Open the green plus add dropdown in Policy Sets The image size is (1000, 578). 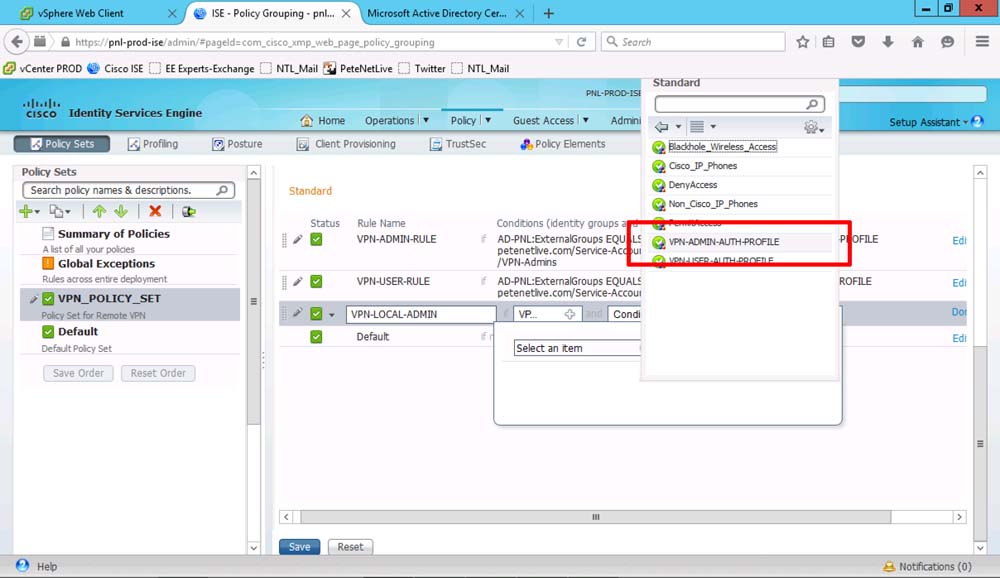click(x=29, y=211)
